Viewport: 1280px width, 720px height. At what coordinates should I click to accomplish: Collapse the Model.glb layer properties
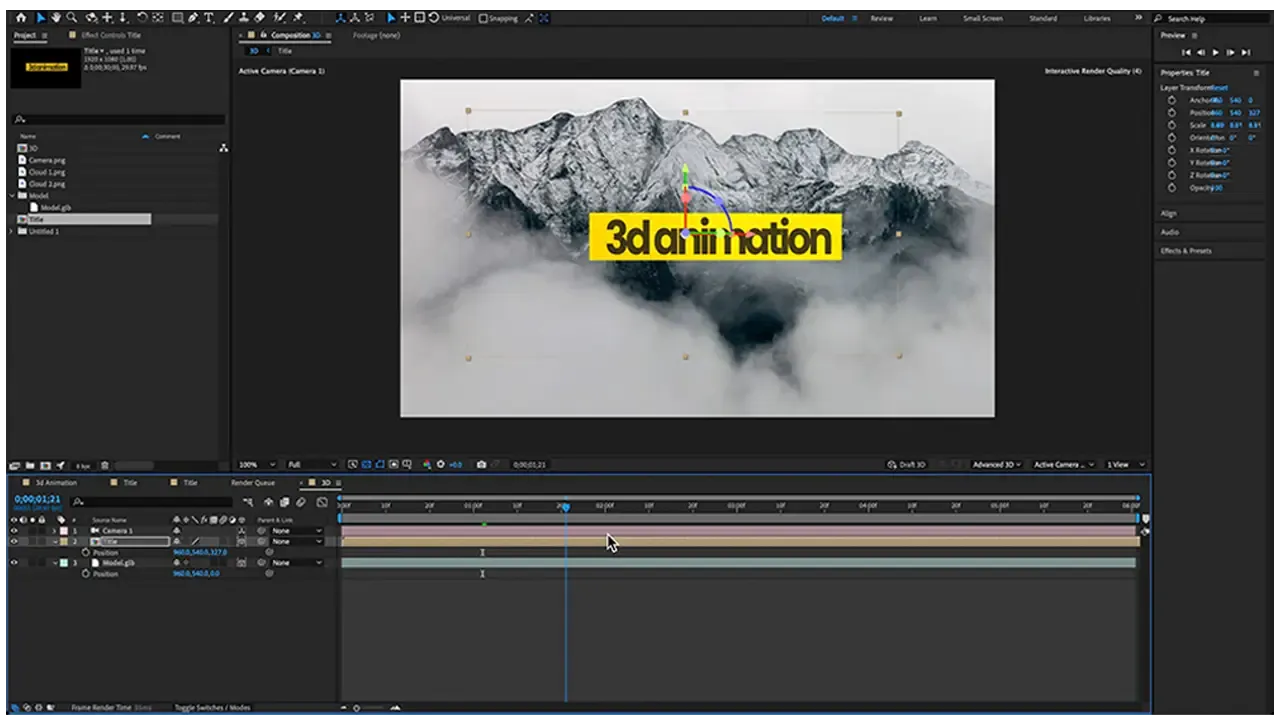point(55,563)
